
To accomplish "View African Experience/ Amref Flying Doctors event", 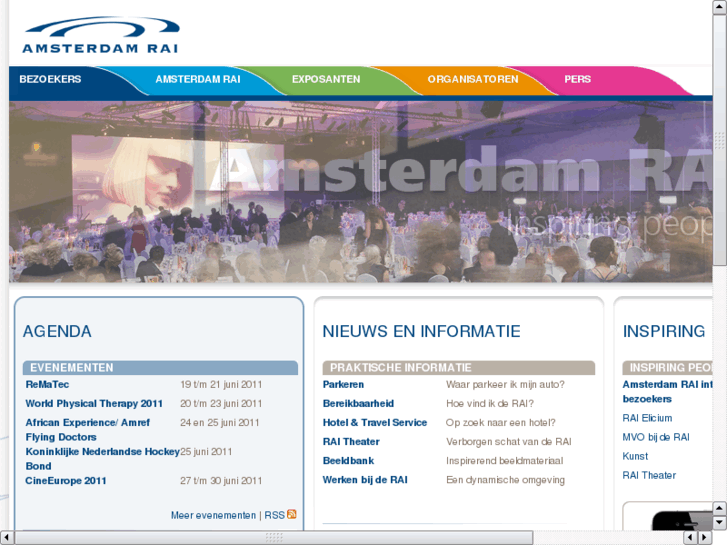I will (x=88, y=430).
